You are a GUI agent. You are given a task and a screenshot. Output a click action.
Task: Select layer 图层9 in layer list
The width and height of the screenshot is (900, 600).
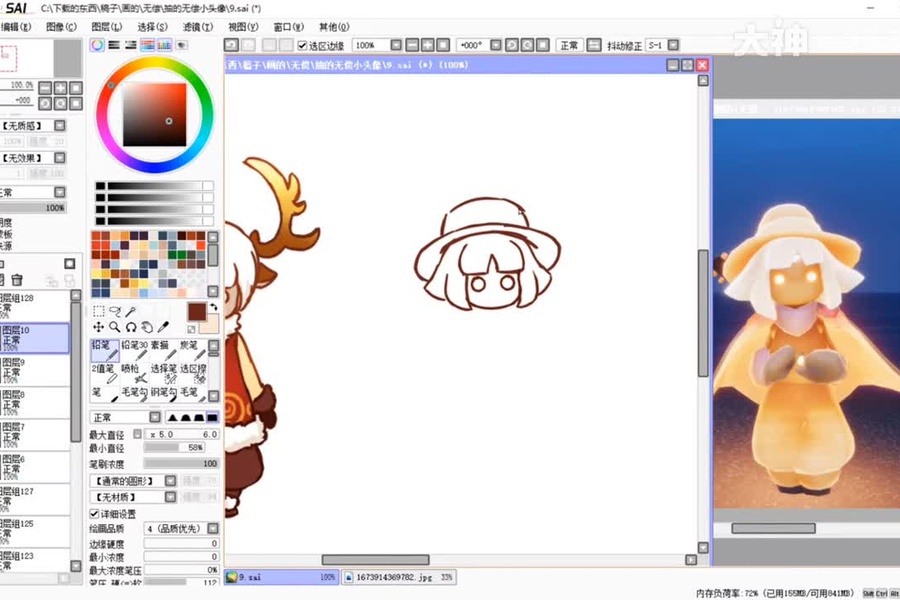pyautogui.click(x=34, y=370)
